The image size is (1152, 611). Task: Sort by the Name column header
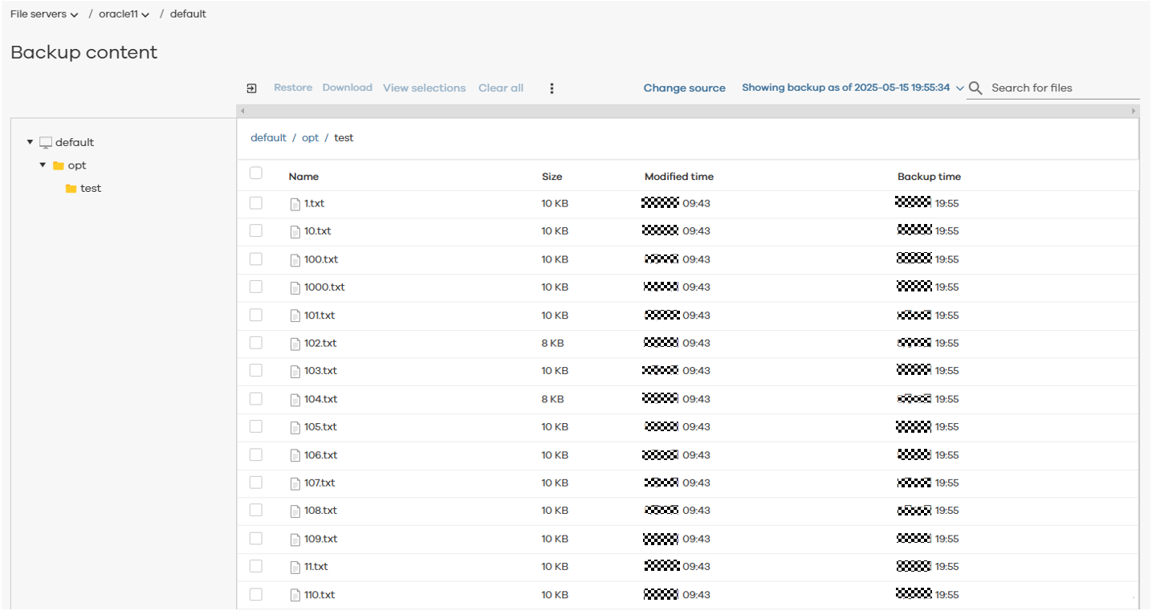tap(303, 177)
